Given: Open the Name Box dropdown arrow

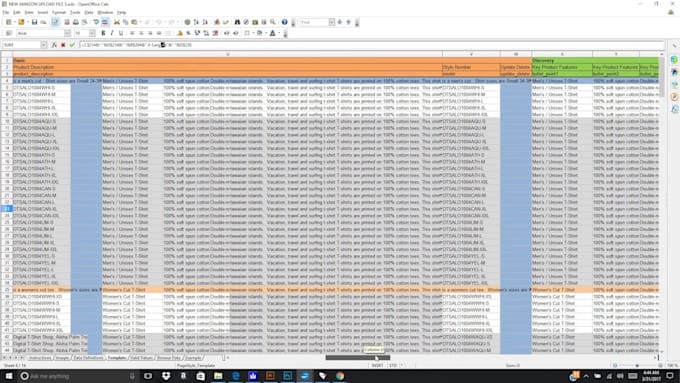Looking at the screenshot, I should pos(43,45).
